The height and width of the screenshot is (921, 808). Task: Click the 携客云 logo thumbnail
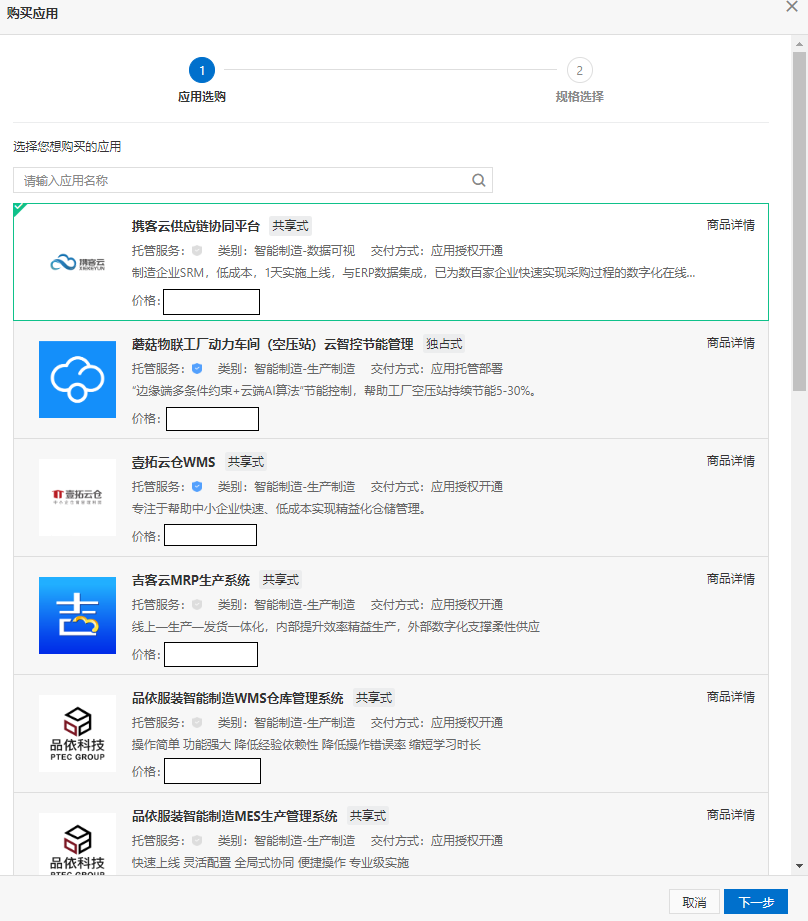(x=78, y=263)
